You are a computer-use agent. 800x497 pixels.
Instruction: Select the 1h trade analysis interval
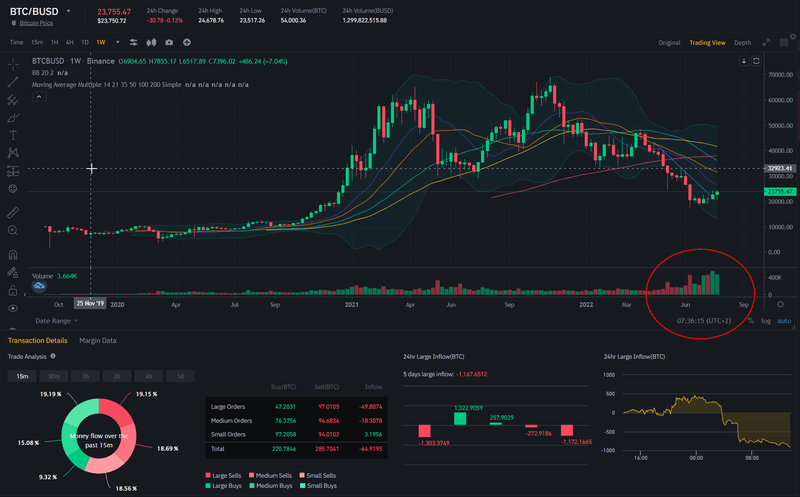[x=86, y=376]
